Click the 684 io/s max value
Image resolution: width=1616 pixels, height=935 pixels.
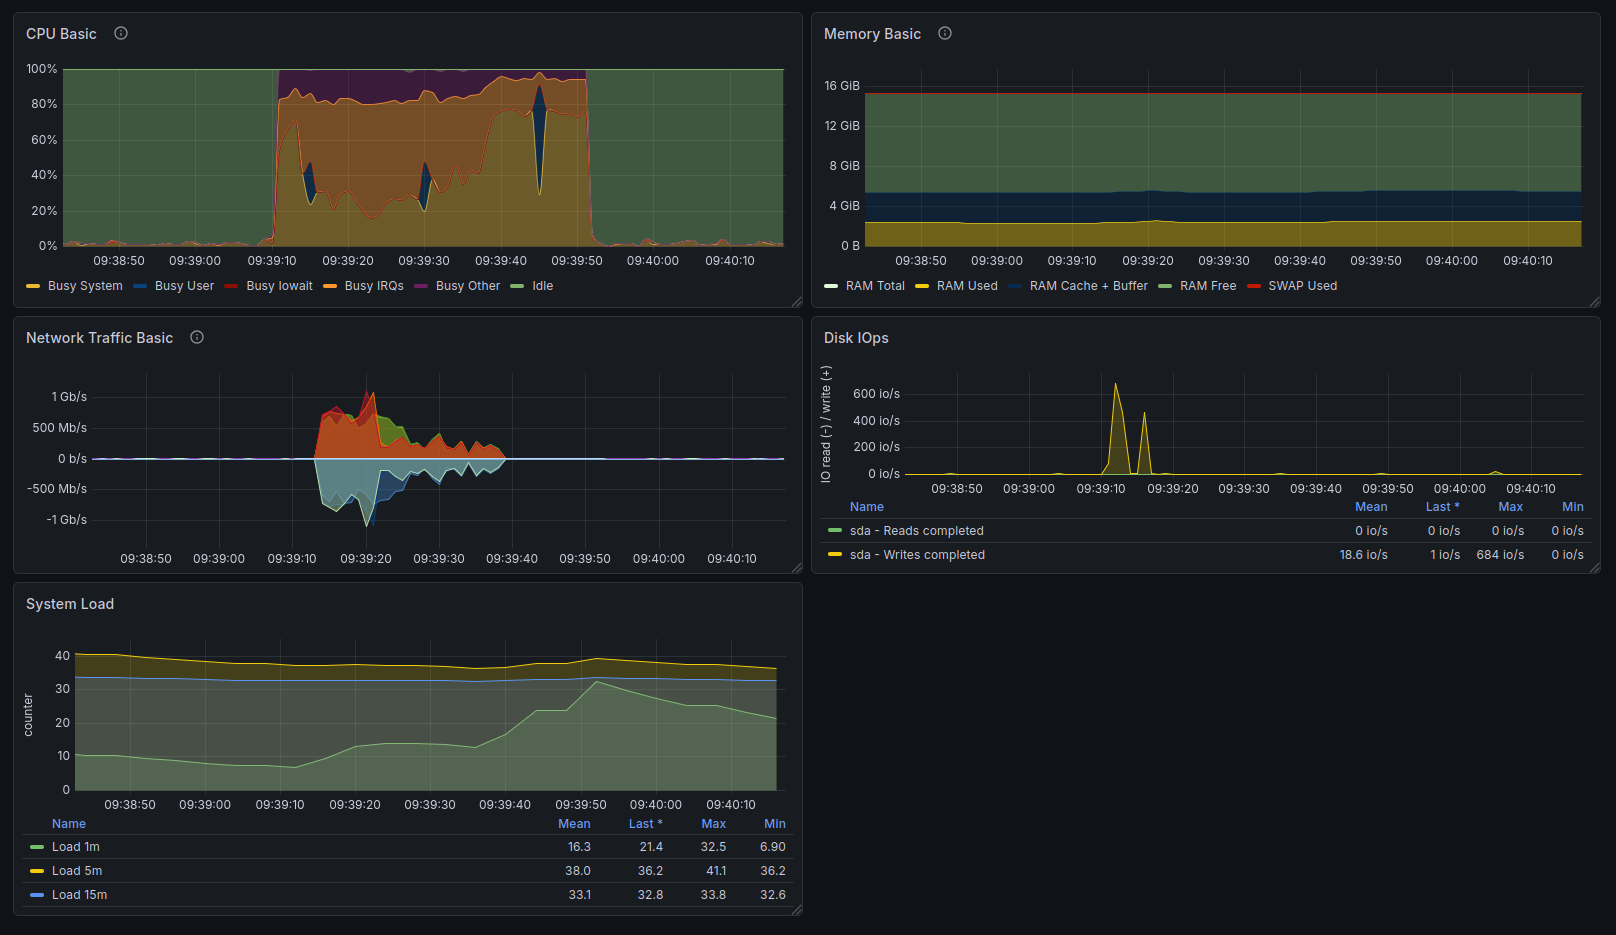point(1500,555)
